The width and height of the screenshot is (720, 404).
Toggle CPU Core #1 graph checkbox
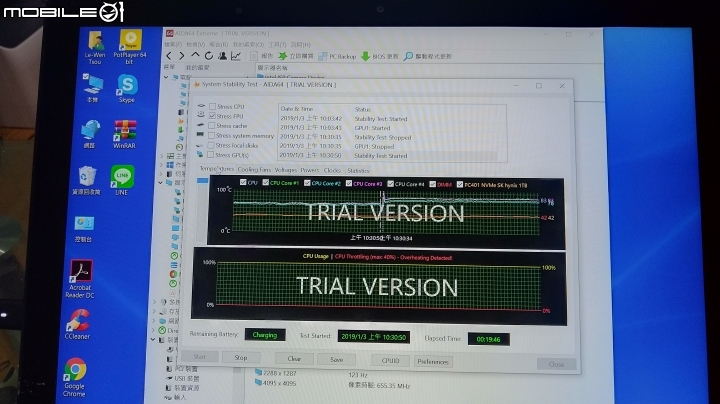(265, 182)
